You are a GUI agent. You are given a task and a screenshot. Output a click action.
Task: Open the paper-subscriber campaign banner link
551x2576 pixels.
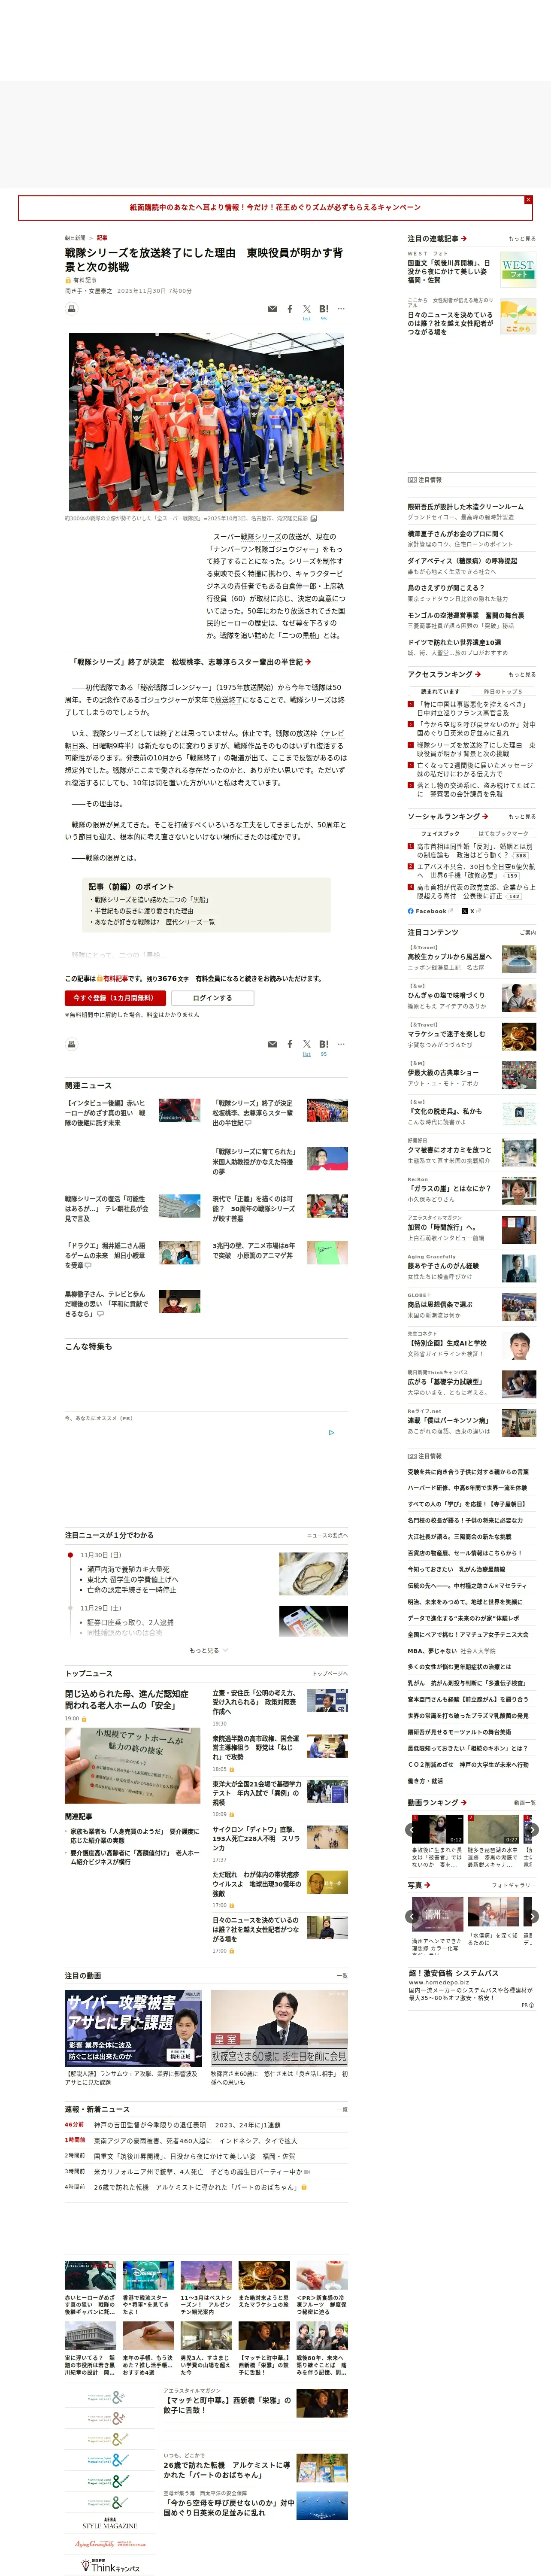(x=275, y=207)
